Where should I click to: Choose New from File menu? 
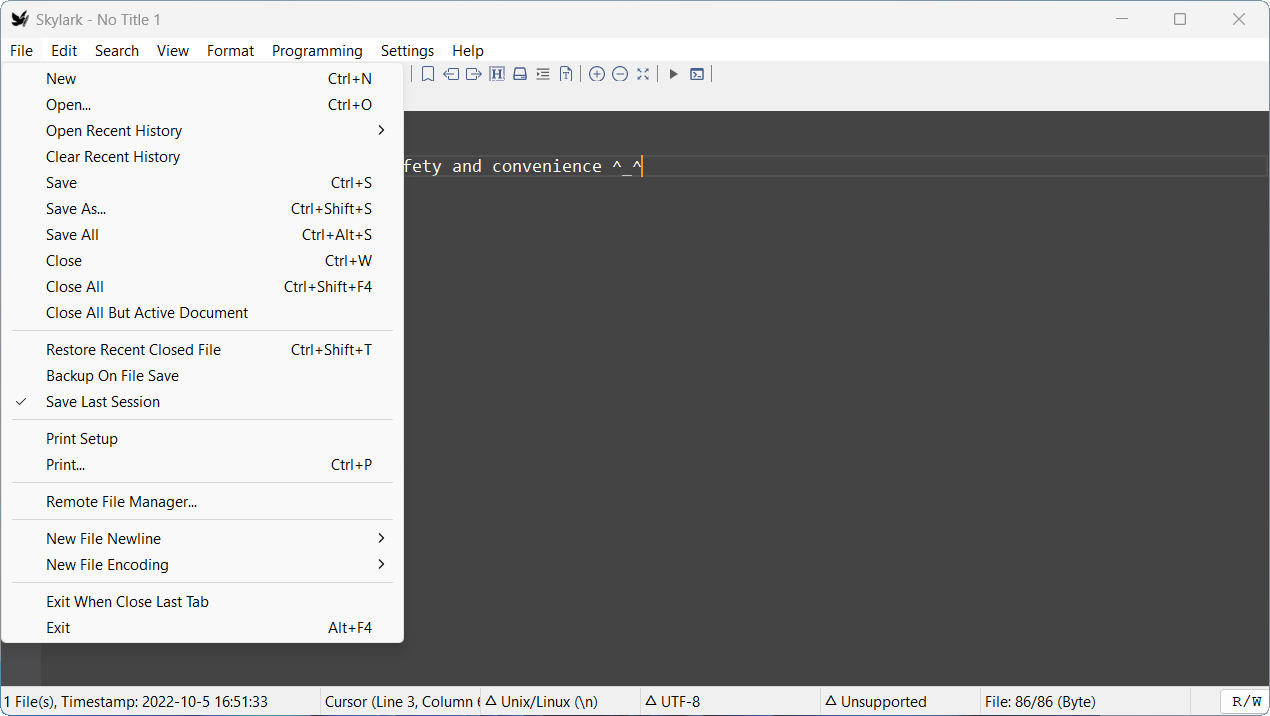pyautogui.click(x=202, y=79)
